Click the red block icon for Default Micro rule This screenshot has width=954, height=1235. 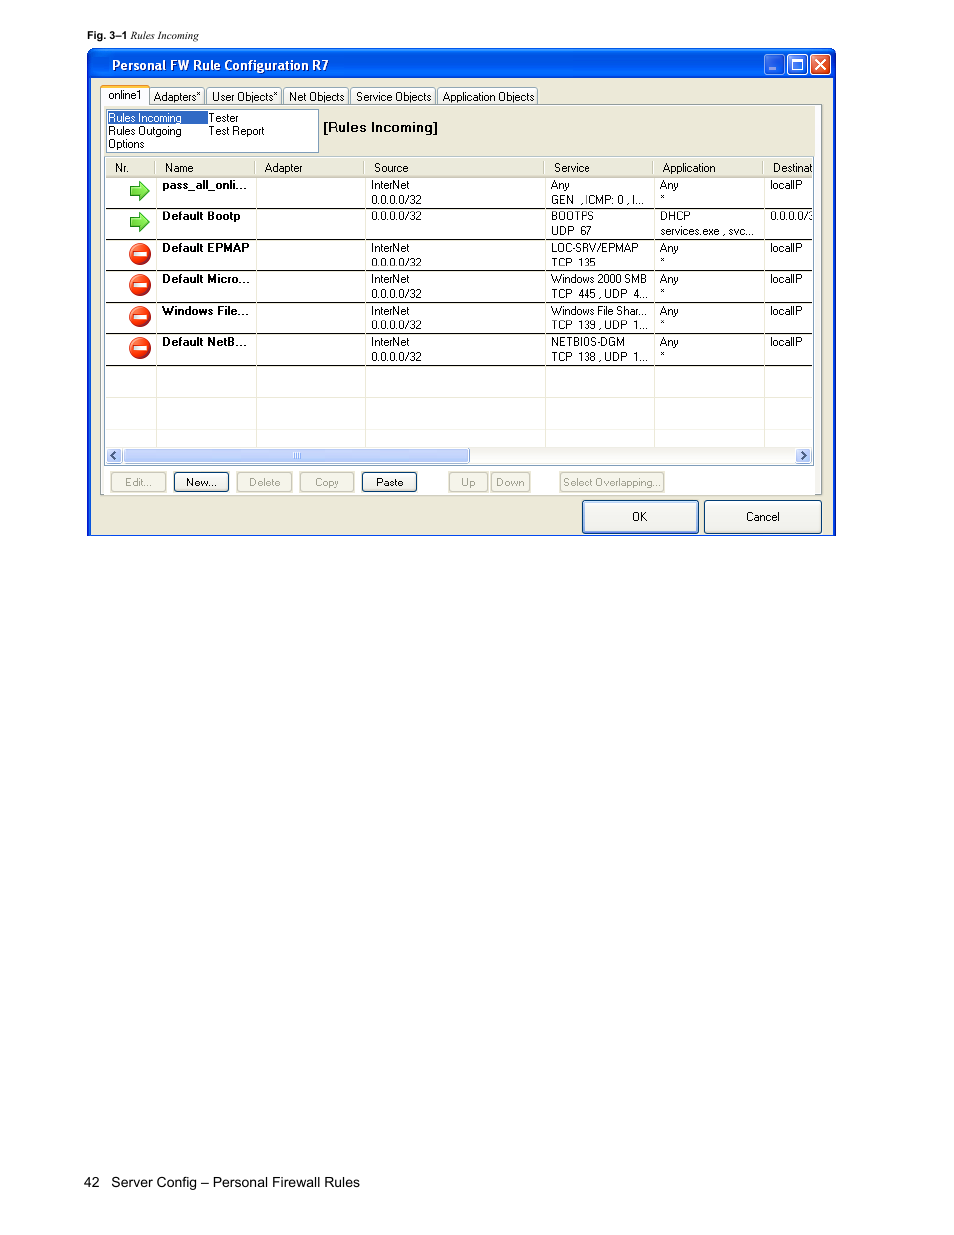click(x=140, y=285)
